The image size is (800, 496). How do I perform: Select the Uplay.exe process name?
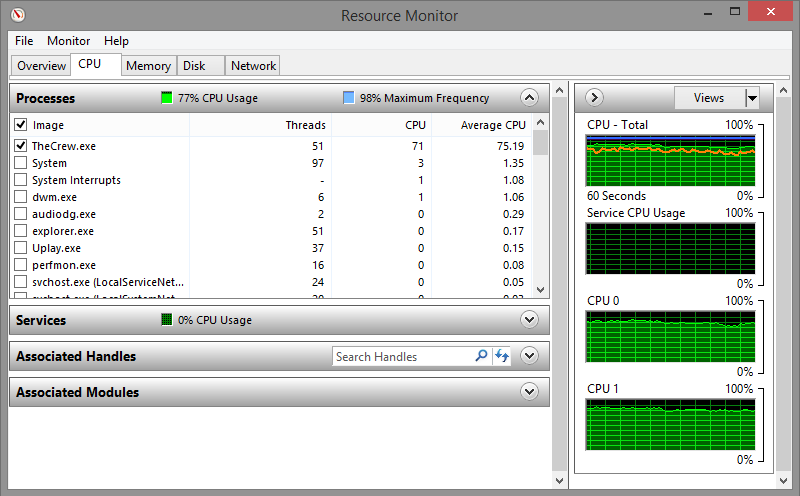(56, 248)
